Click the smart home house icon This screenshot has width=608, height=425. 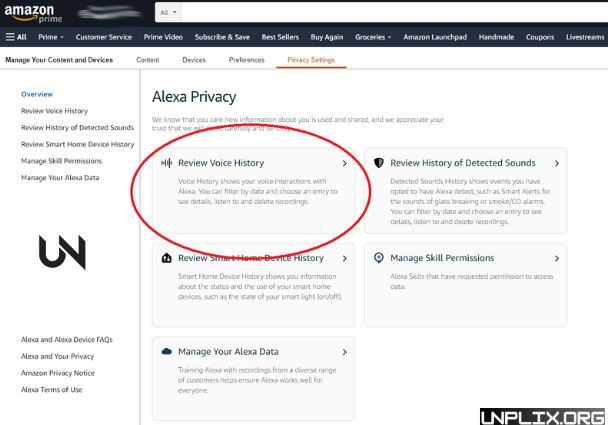point(167,258)
